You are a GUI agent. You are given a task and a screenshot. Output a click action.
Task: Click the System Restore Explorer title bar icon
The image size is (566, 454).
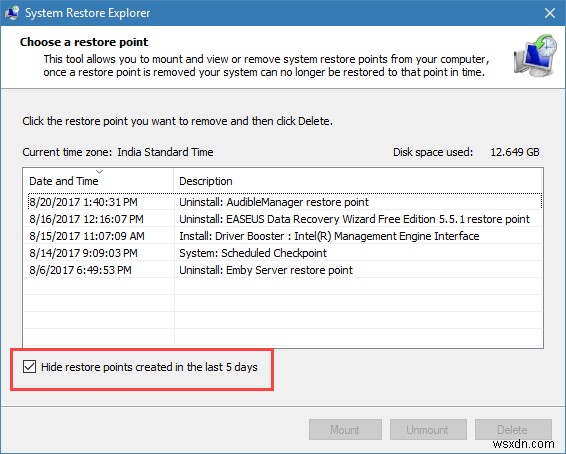click(x=12, y=13)
